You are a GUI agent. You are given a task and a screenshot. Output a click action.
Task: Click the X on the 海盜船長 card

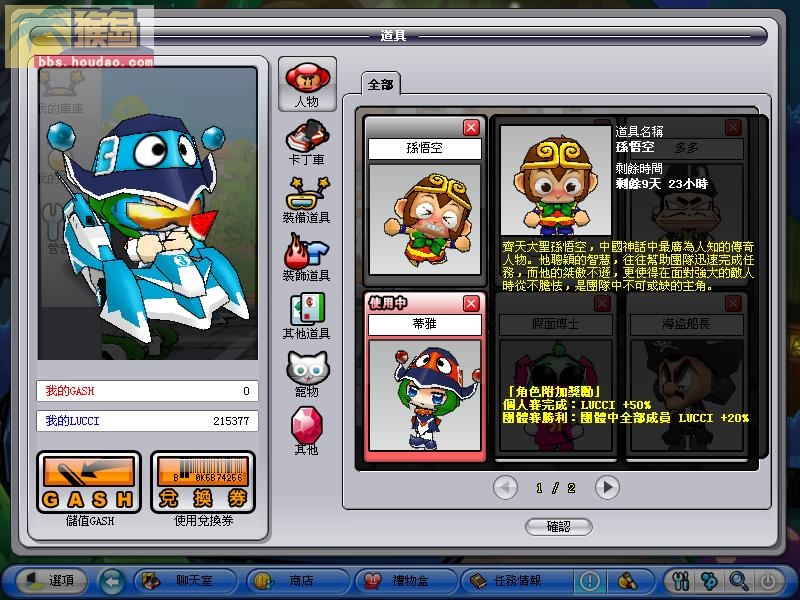pos(733,304)
